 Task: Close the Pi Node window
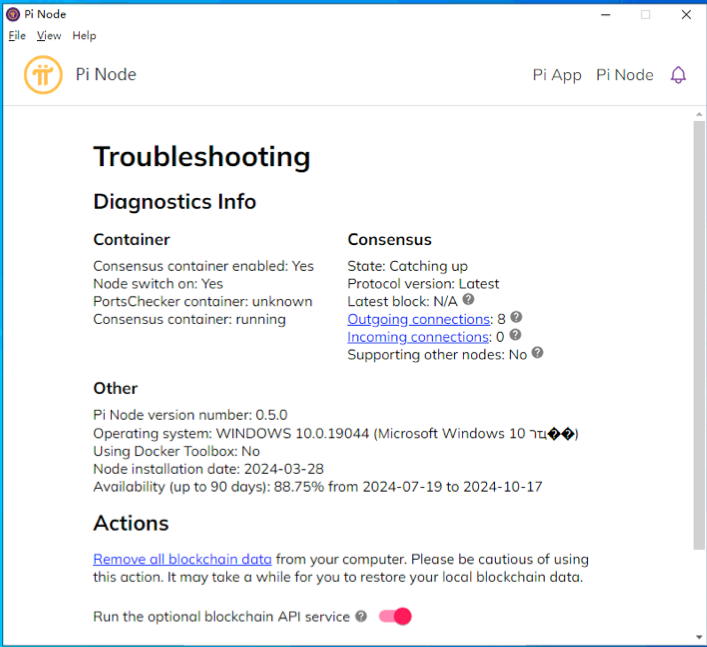(x=686, y=15)
